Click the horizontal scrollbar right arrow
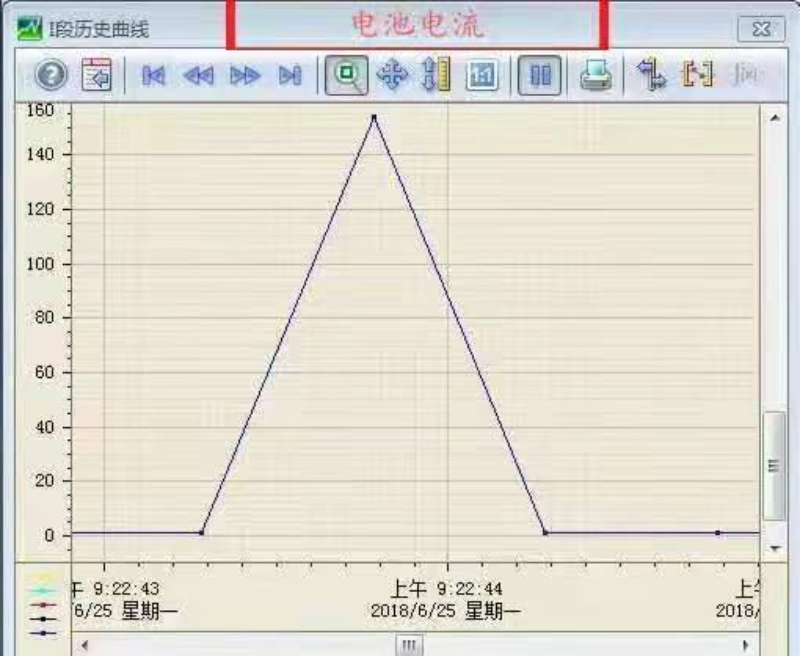This screenshot has width=800, height=656. pyautogui.click(x=746, y=645)
